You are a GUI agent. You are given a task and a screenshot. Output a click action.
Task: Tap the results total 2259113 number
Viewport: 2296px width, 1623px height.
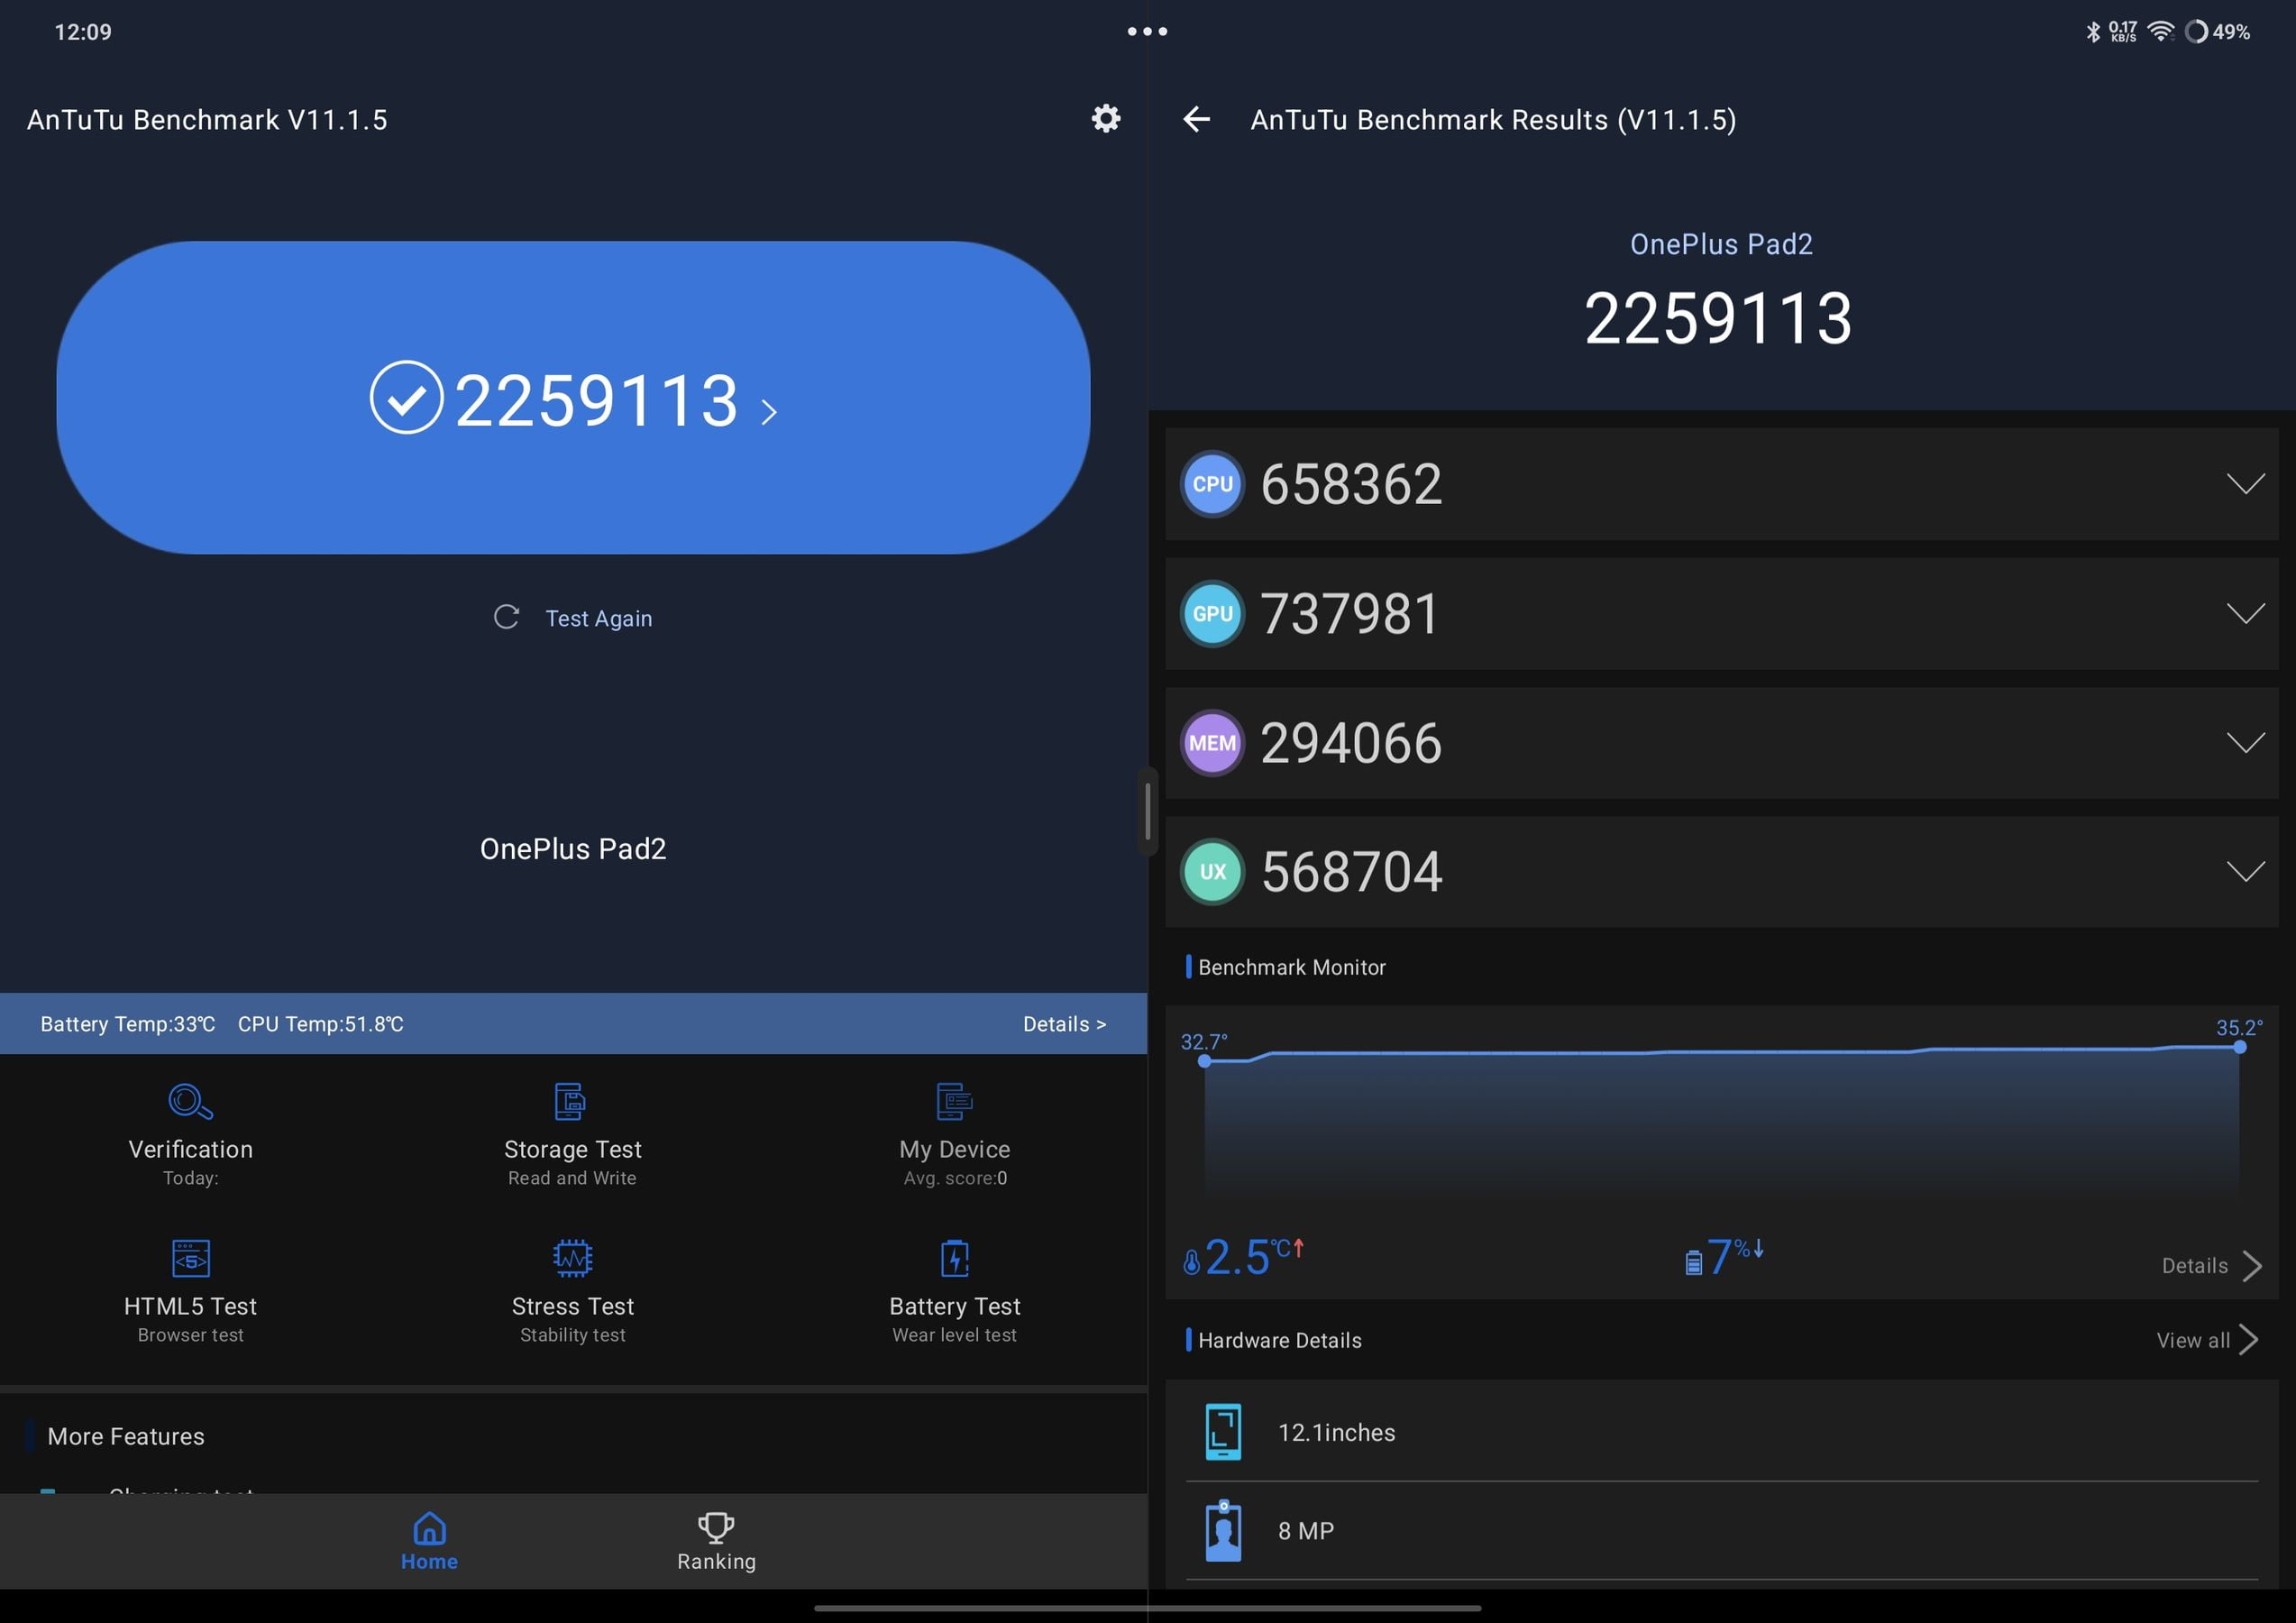point(1718,319)
